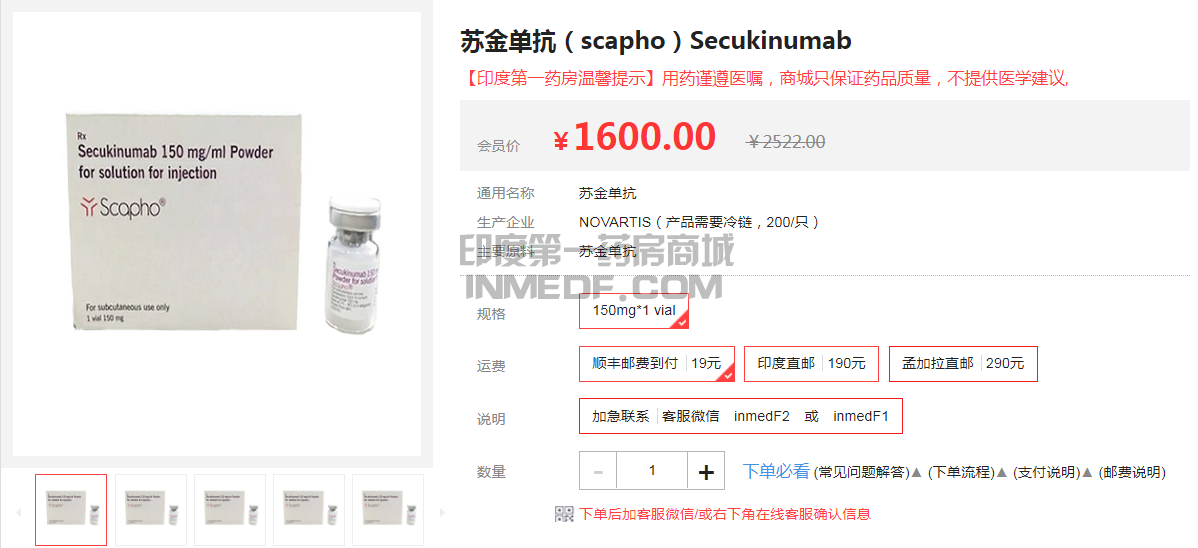Choose 顺丰邮费到付 19元 shipping option
Viewport: 1198px width, 548px height.
click(x=657, y=364)
